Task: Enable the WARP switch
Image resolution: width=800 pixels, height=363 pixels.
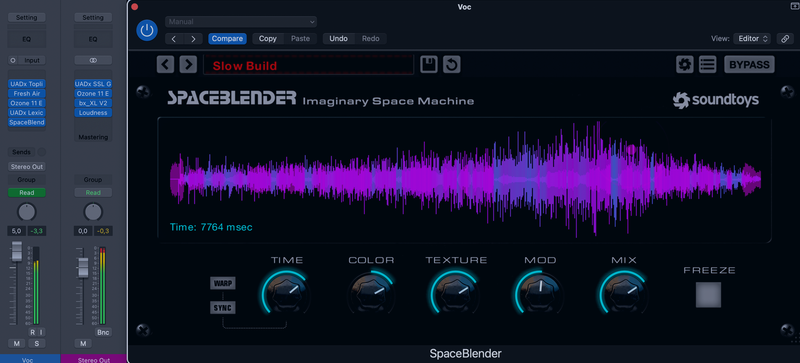Action: pyautogui.click(x=223, y=283)
